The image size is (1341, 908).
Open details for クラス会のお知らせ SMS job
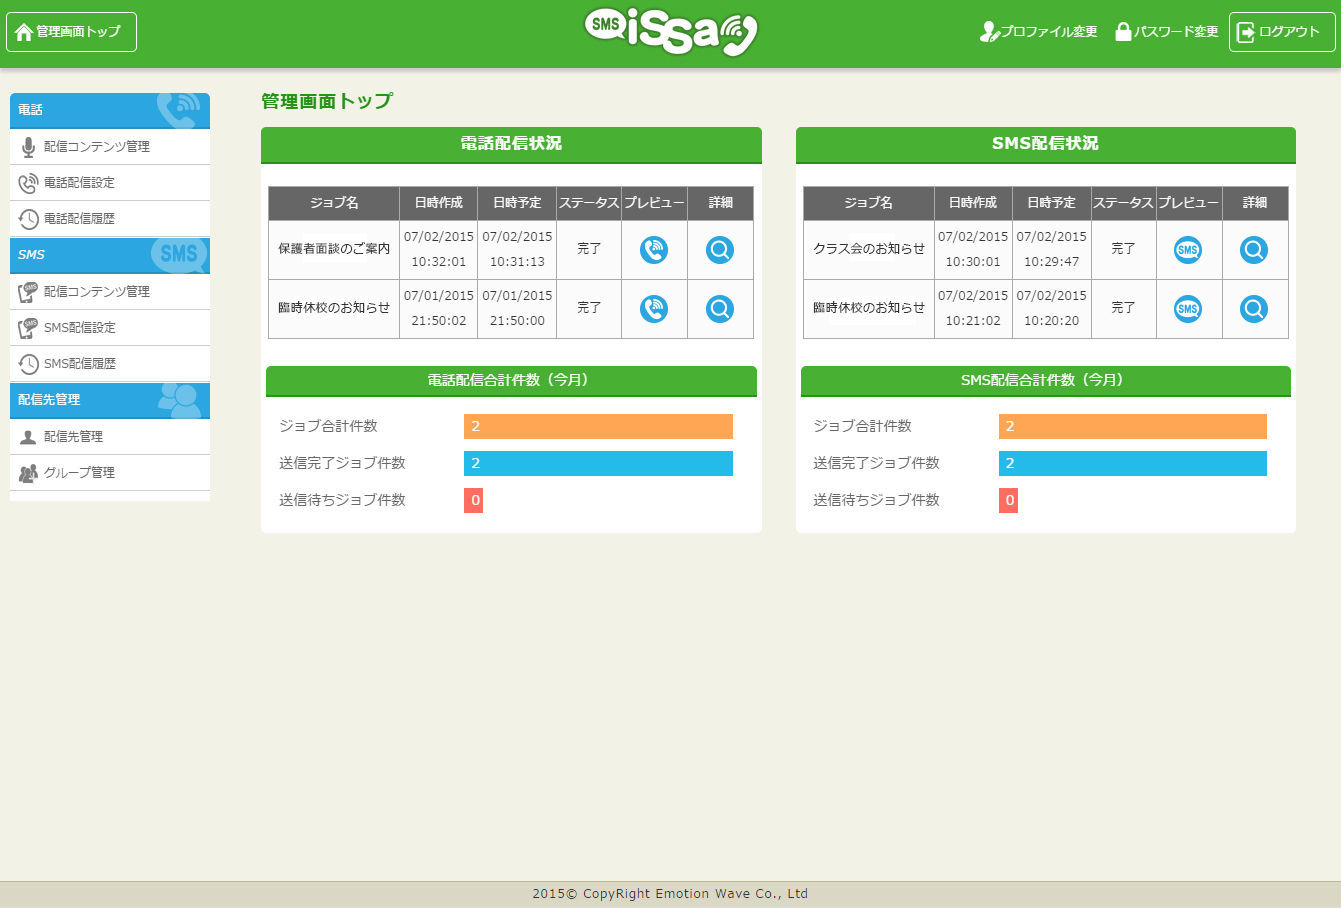(1254, 250)
